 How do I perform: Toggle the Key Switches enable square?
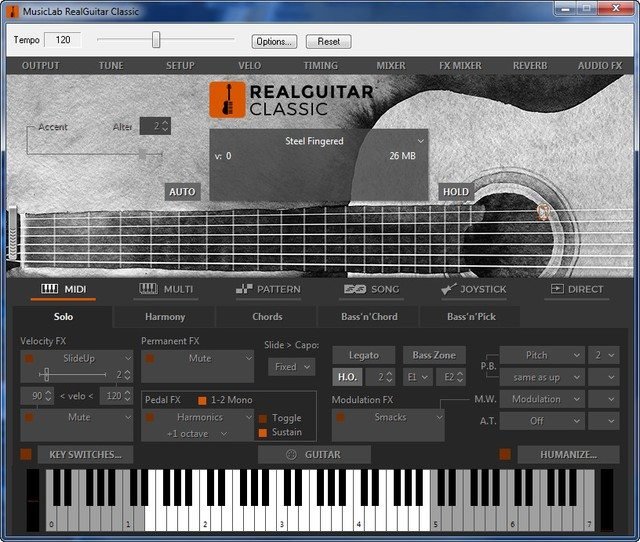26,454
